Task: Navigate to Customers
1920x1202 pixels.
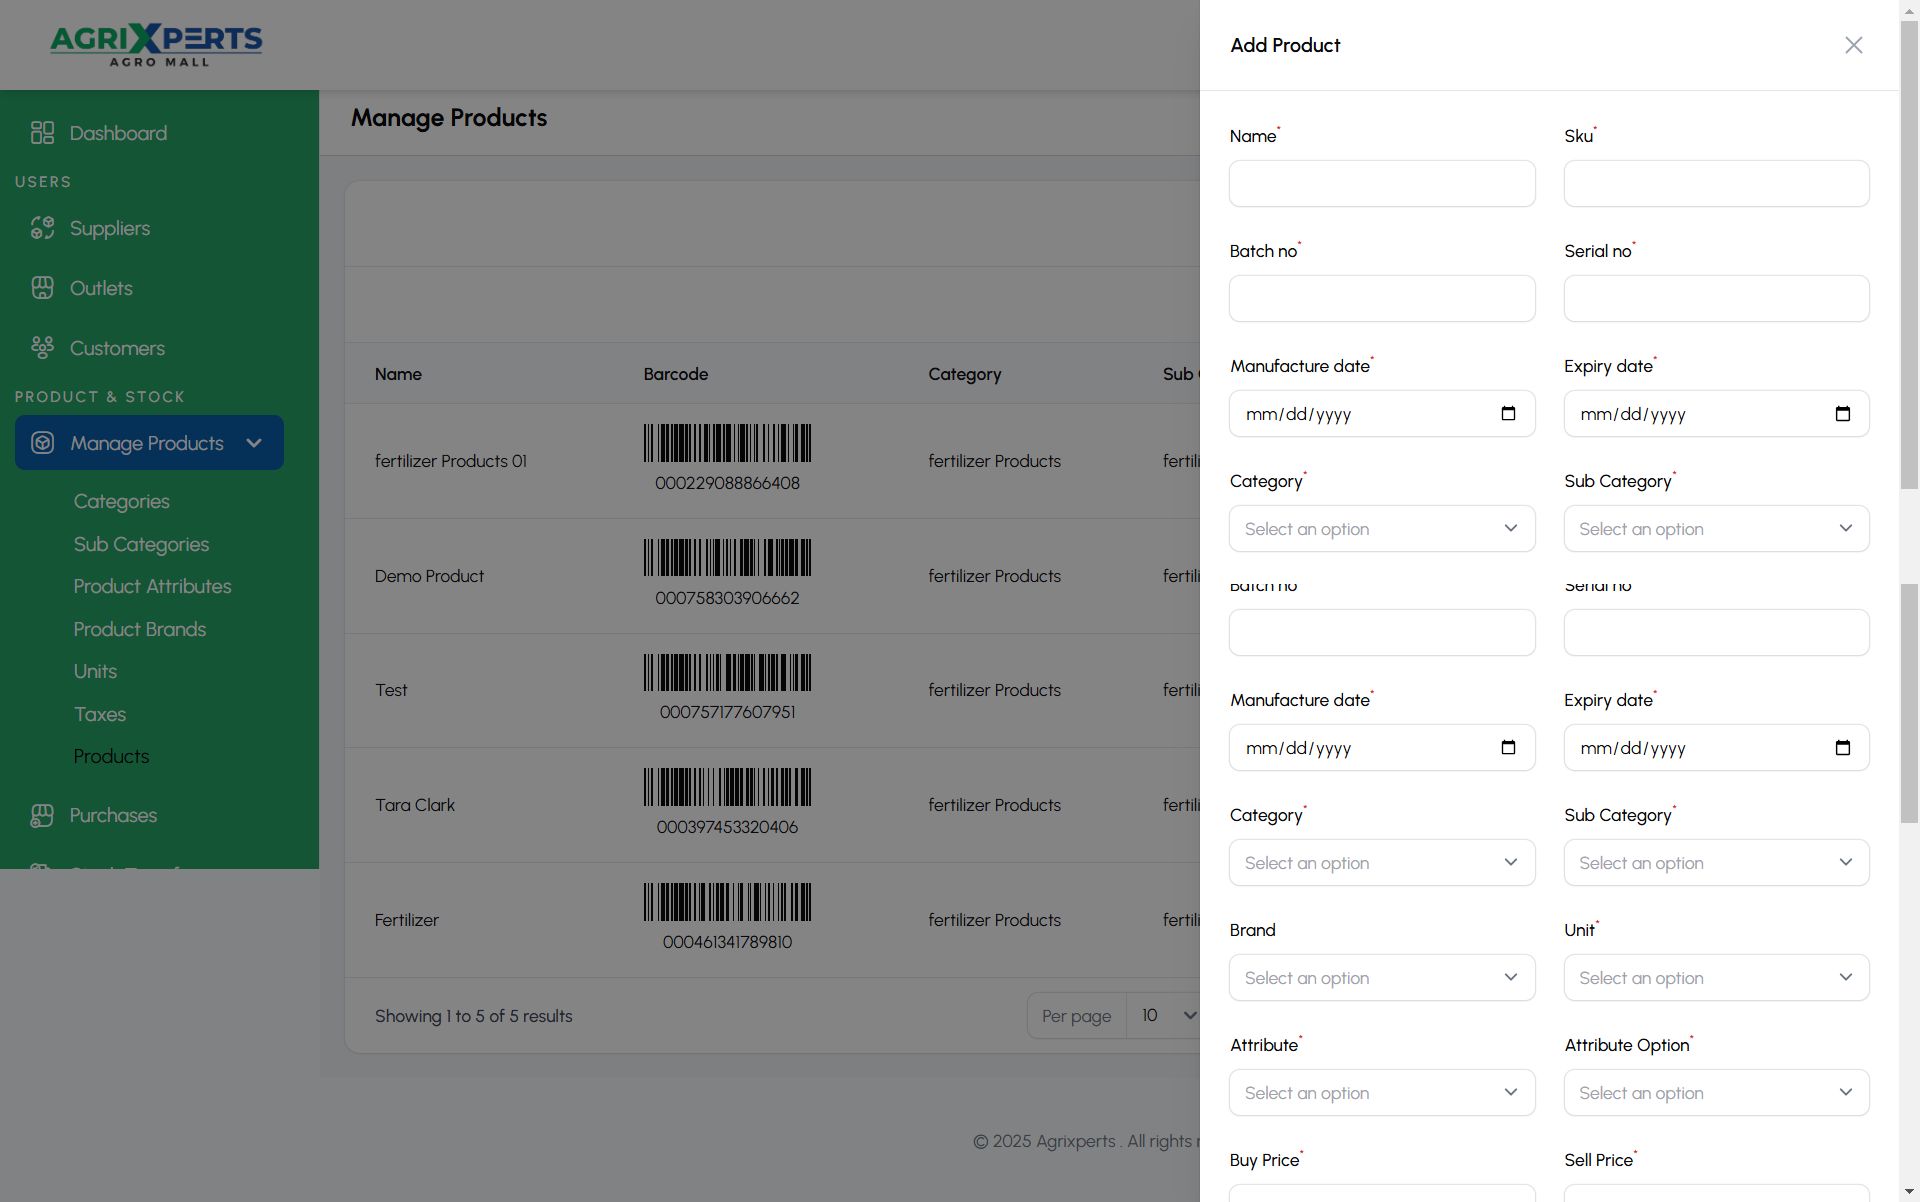Action: pos(117,348)
